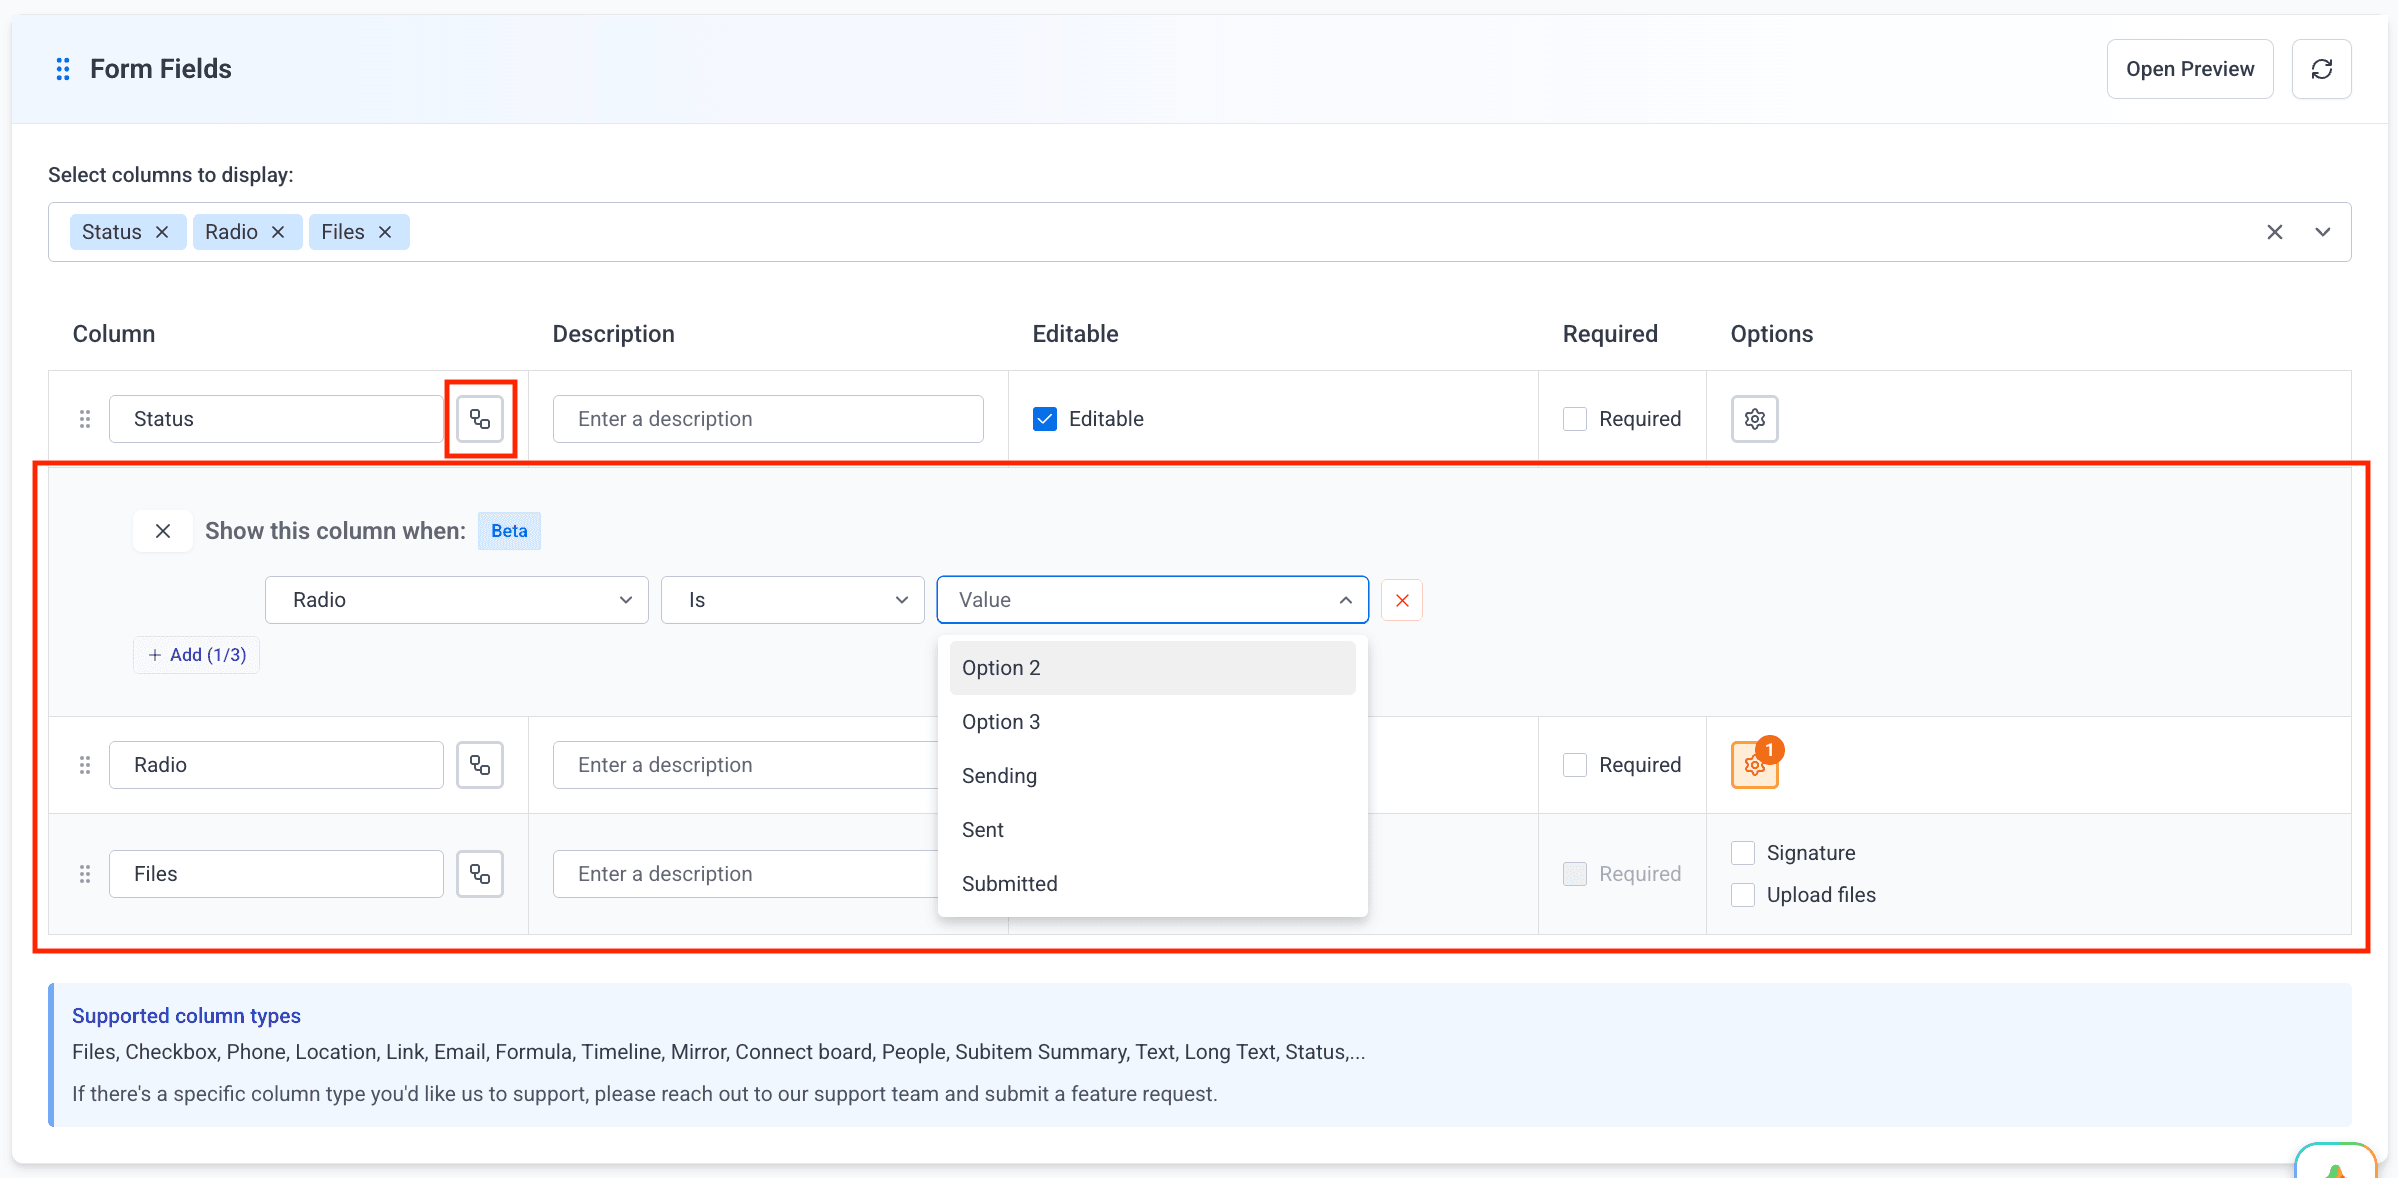Uncheck the Editable checkbox for Status
2398x1178 pixels.
1045,419
